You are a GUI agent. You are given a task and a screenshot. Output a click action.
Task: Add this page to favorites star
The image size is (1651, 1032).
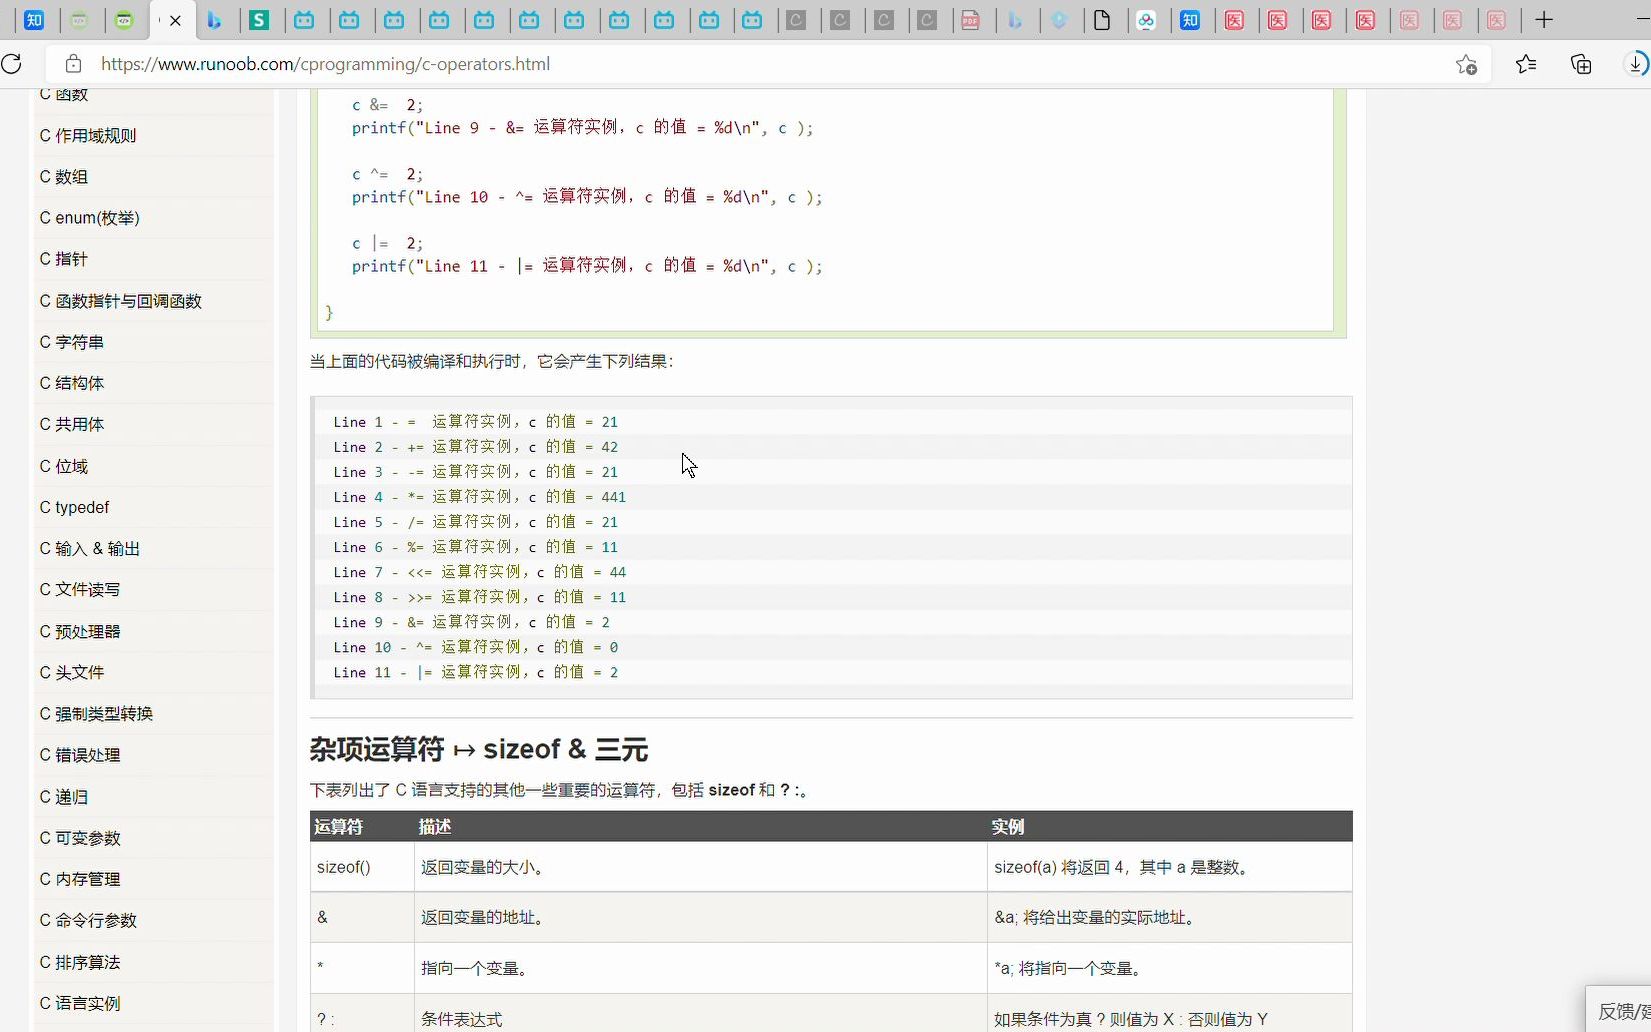pyautogui.click(x=1466, y=64)
